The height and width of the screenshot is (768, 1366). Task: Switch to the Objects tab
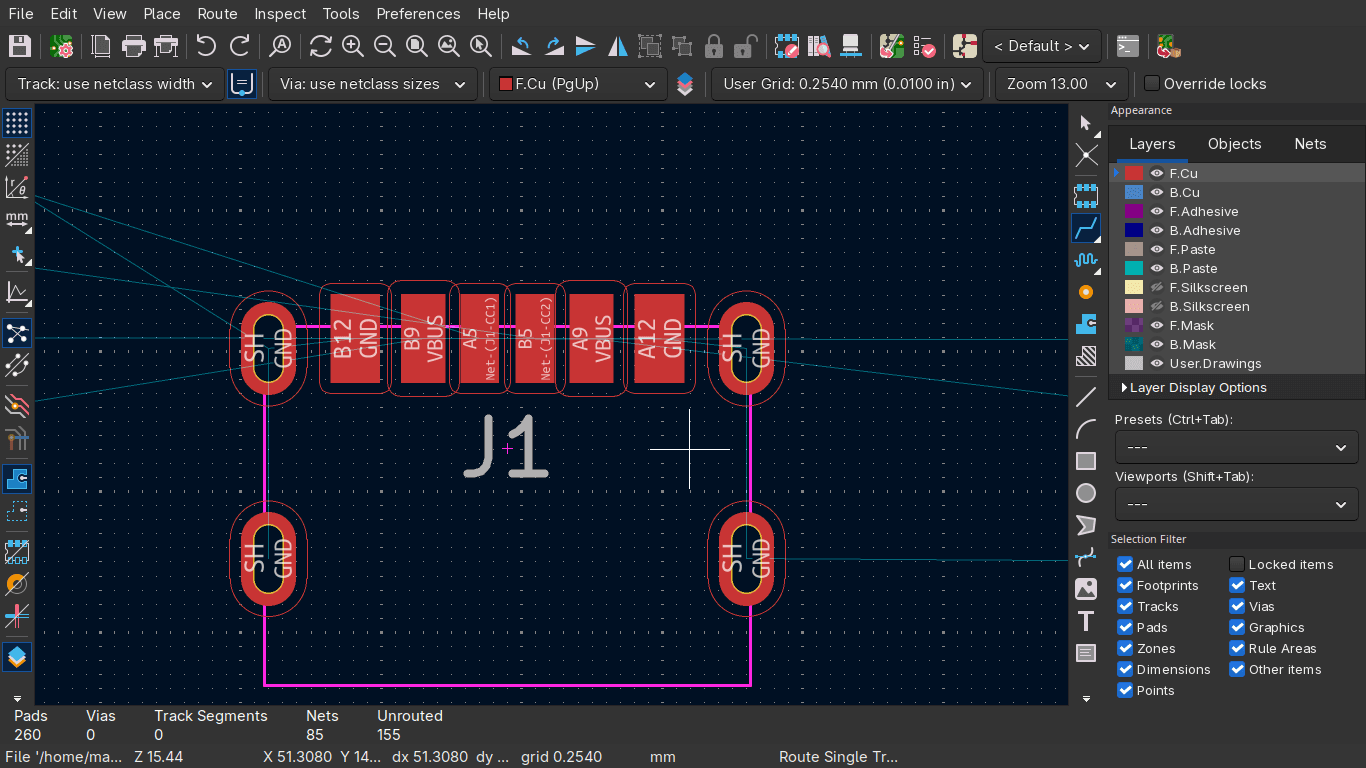click(1234, 144)
